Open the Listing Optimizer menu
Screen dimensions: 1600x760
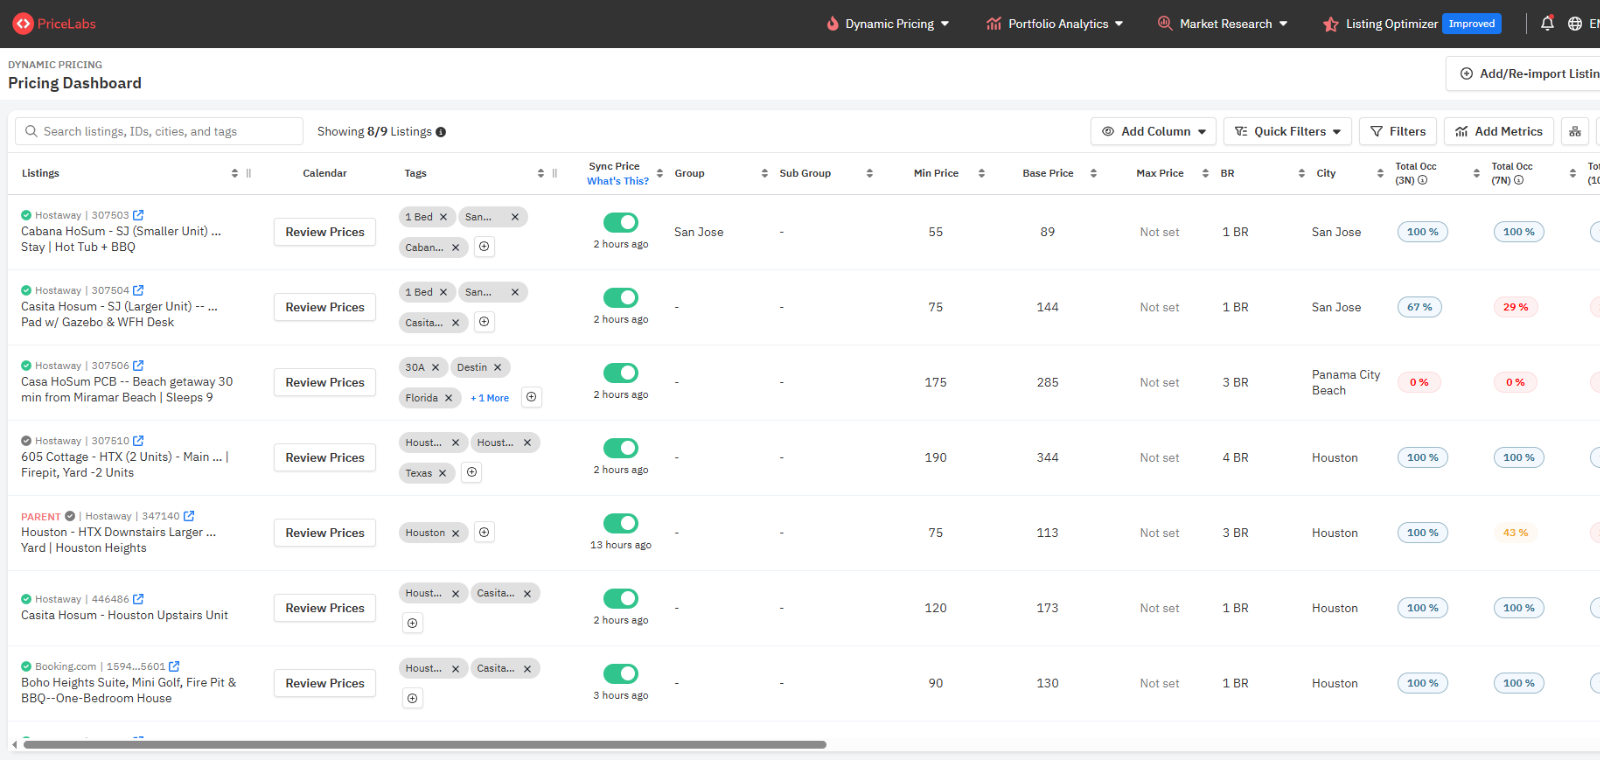pos(1411,24)
